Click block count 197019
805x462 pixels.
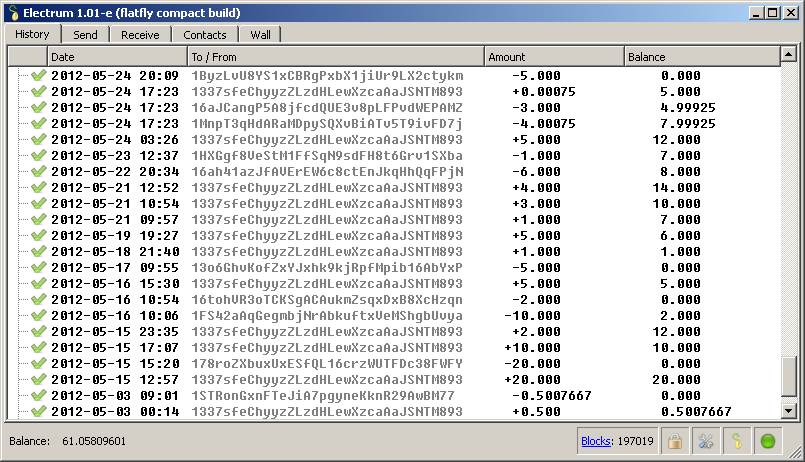[636, 441]
